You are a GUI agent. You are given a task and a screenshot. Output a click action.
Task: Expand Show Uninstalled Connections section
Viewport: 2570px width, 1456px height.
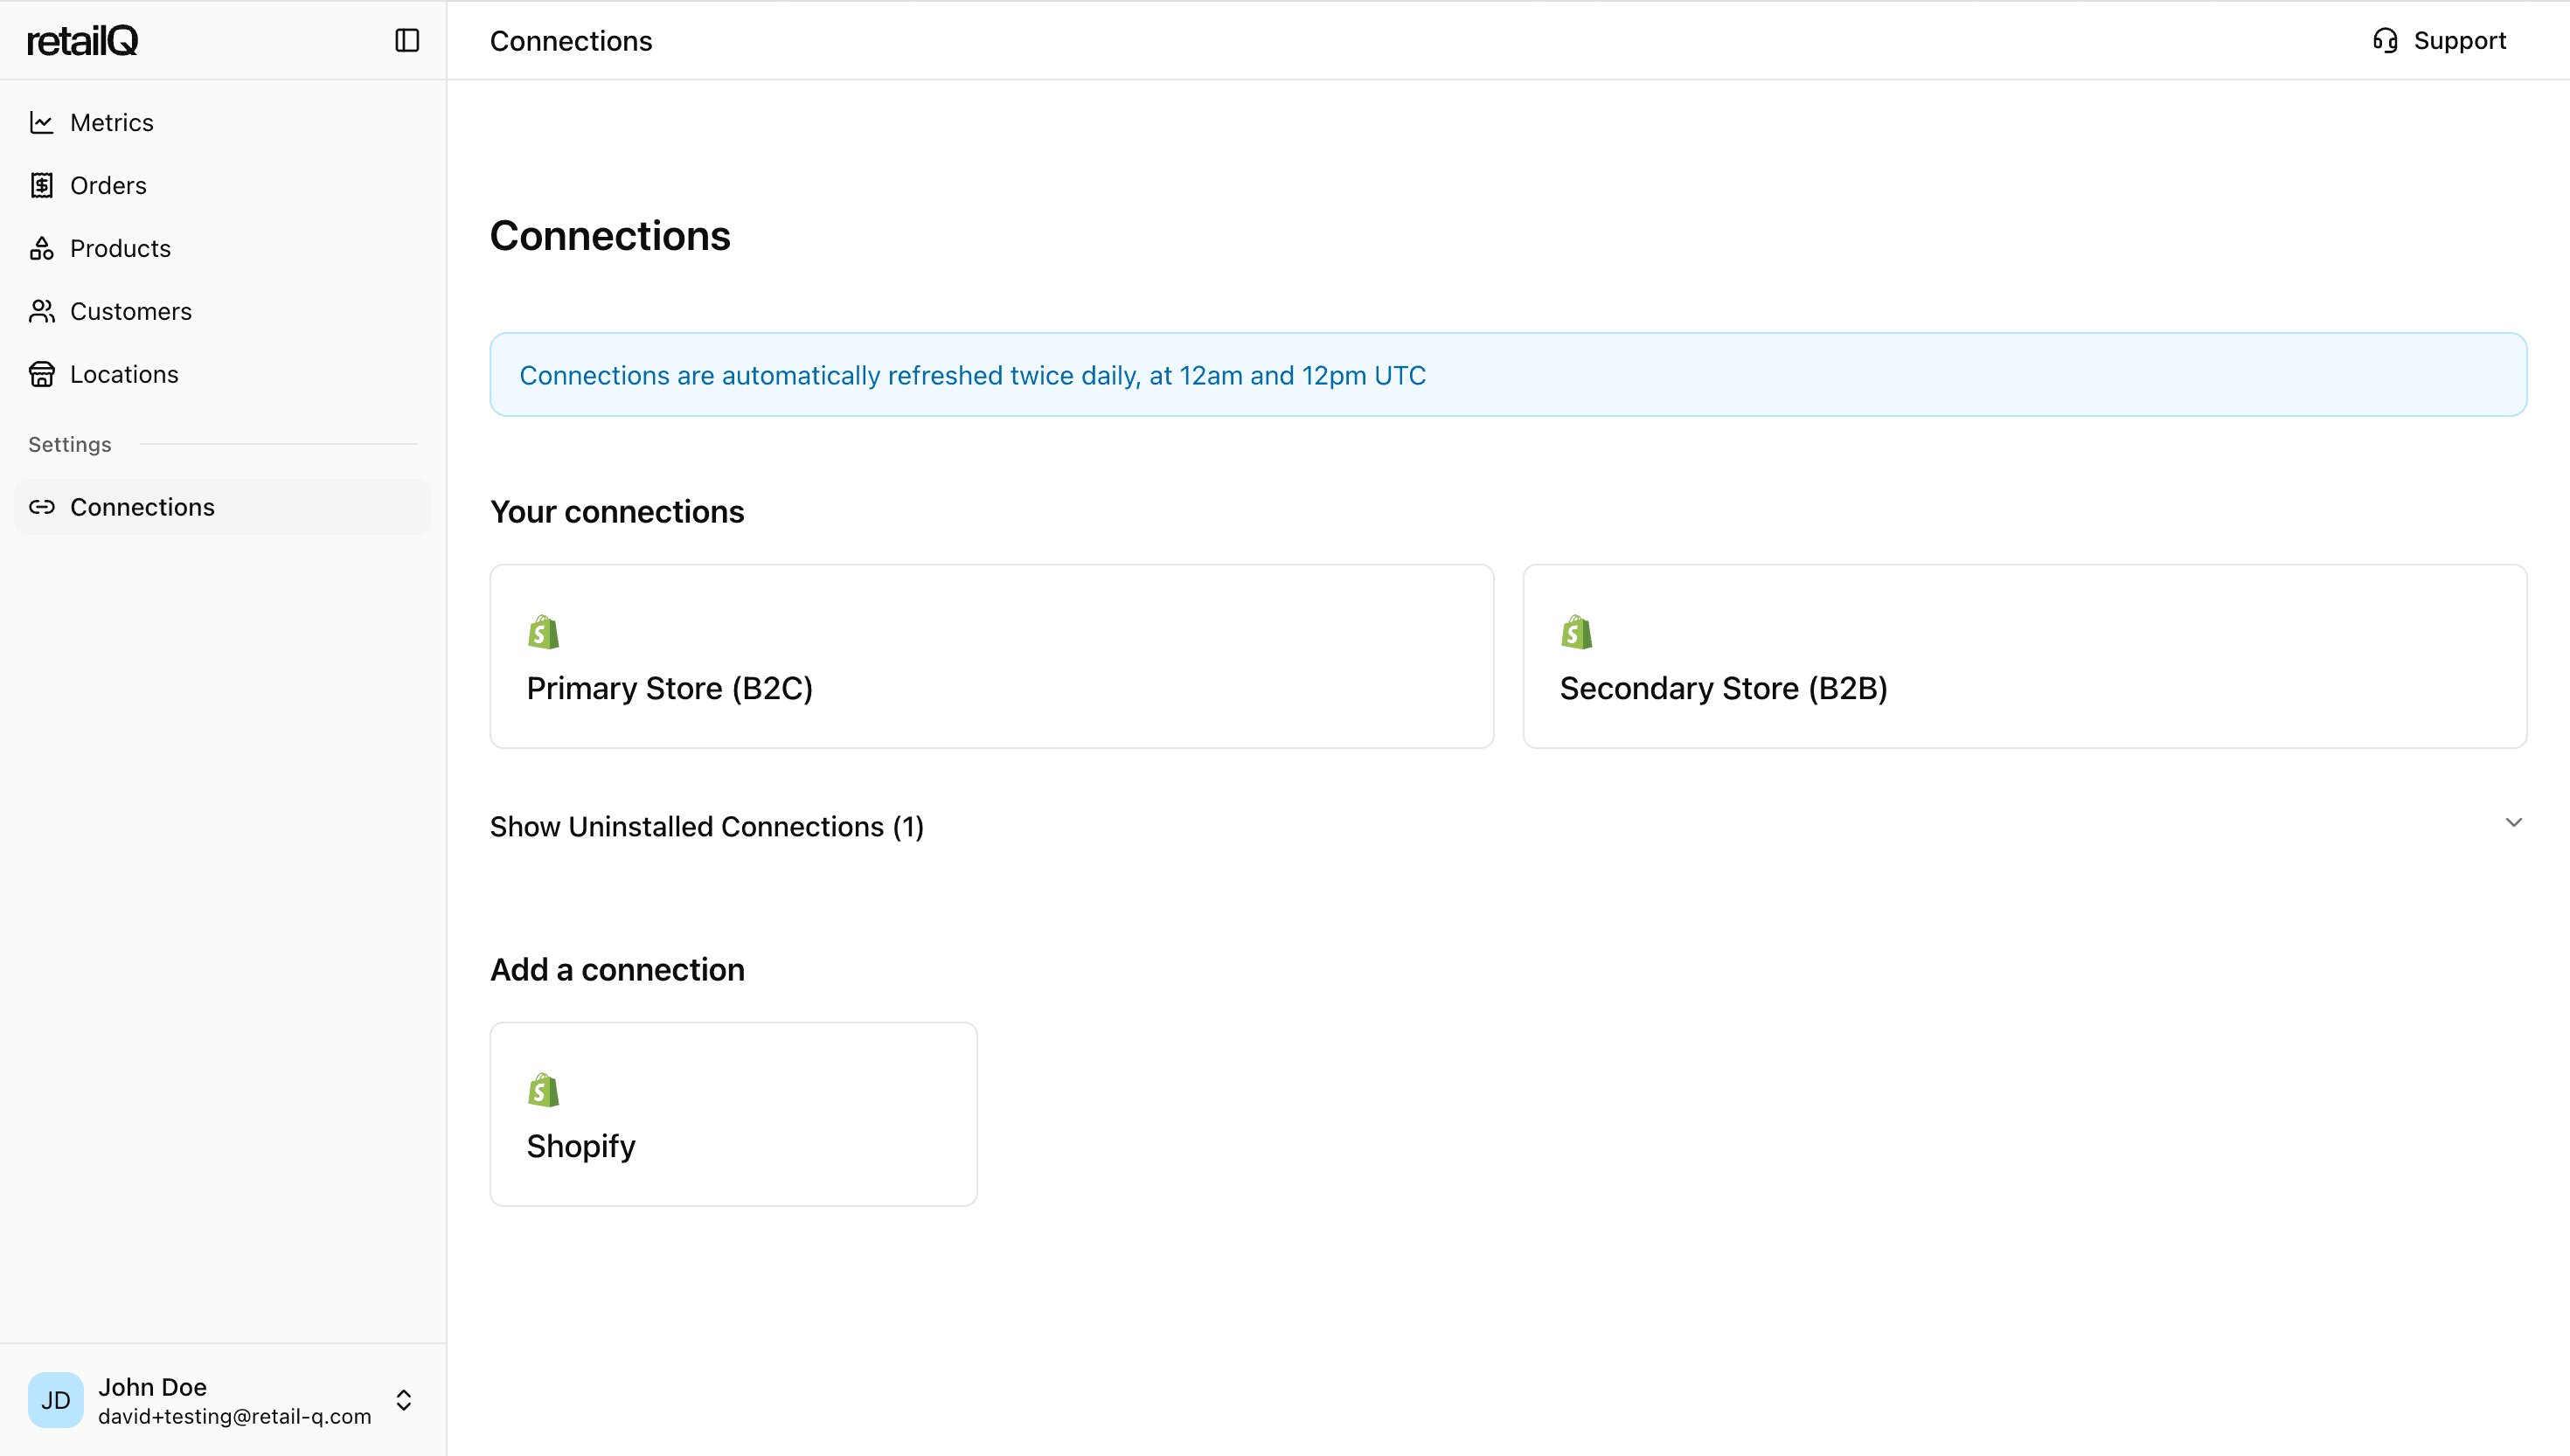coord(706,826)
